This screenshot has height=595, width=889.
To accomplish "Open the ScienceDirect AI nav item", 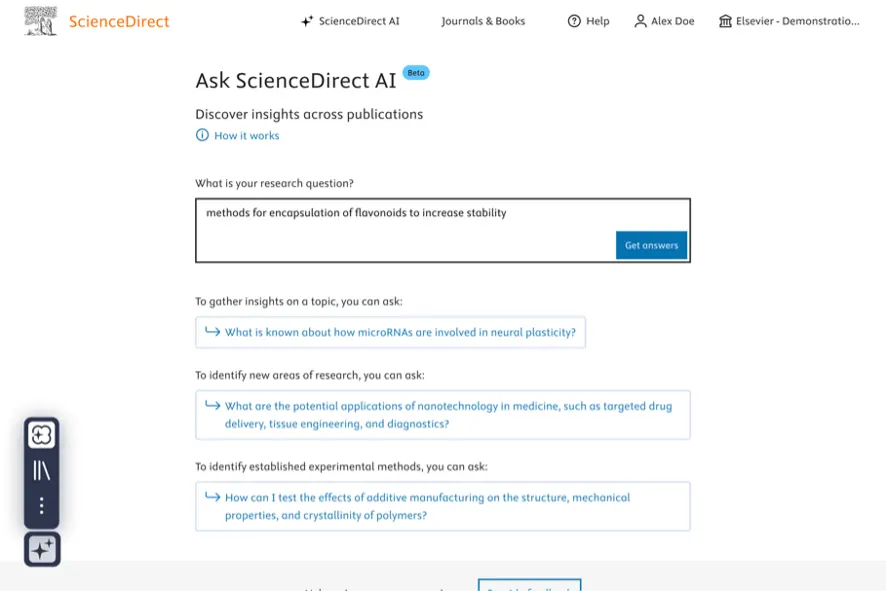I will click(x=351, y=22).
